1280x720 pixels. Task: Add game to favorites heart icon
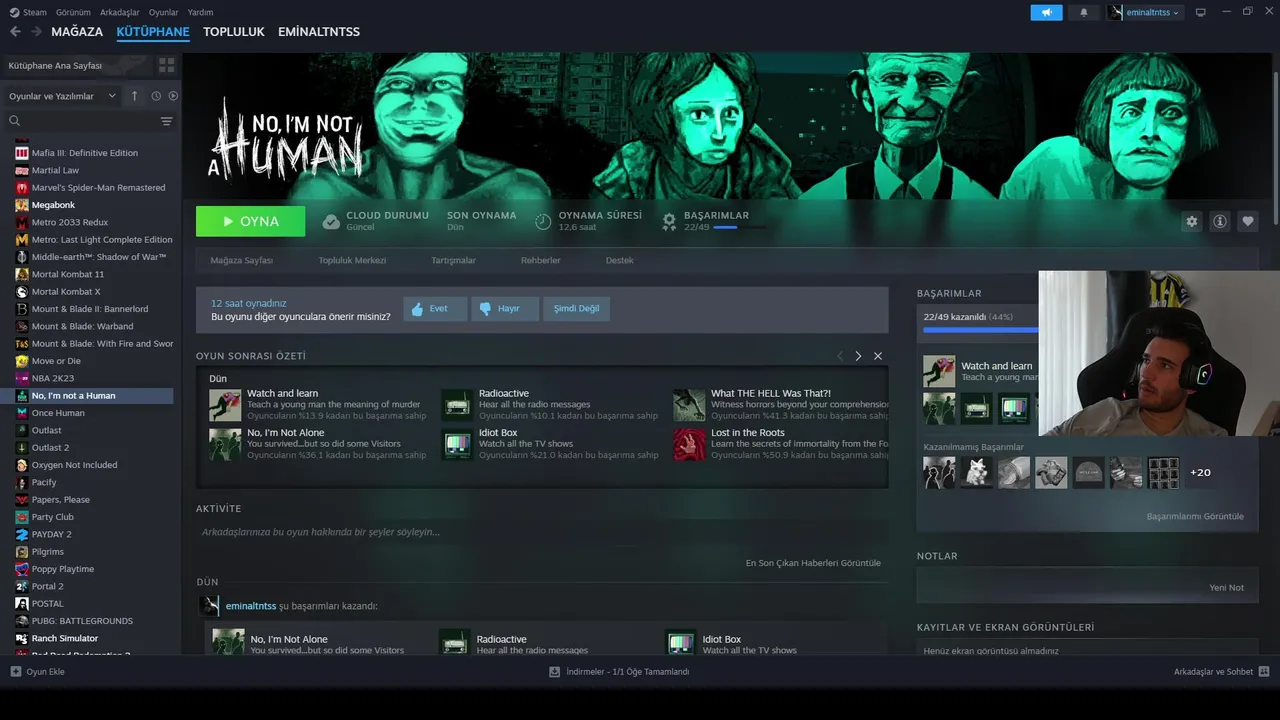[1247, 222]
